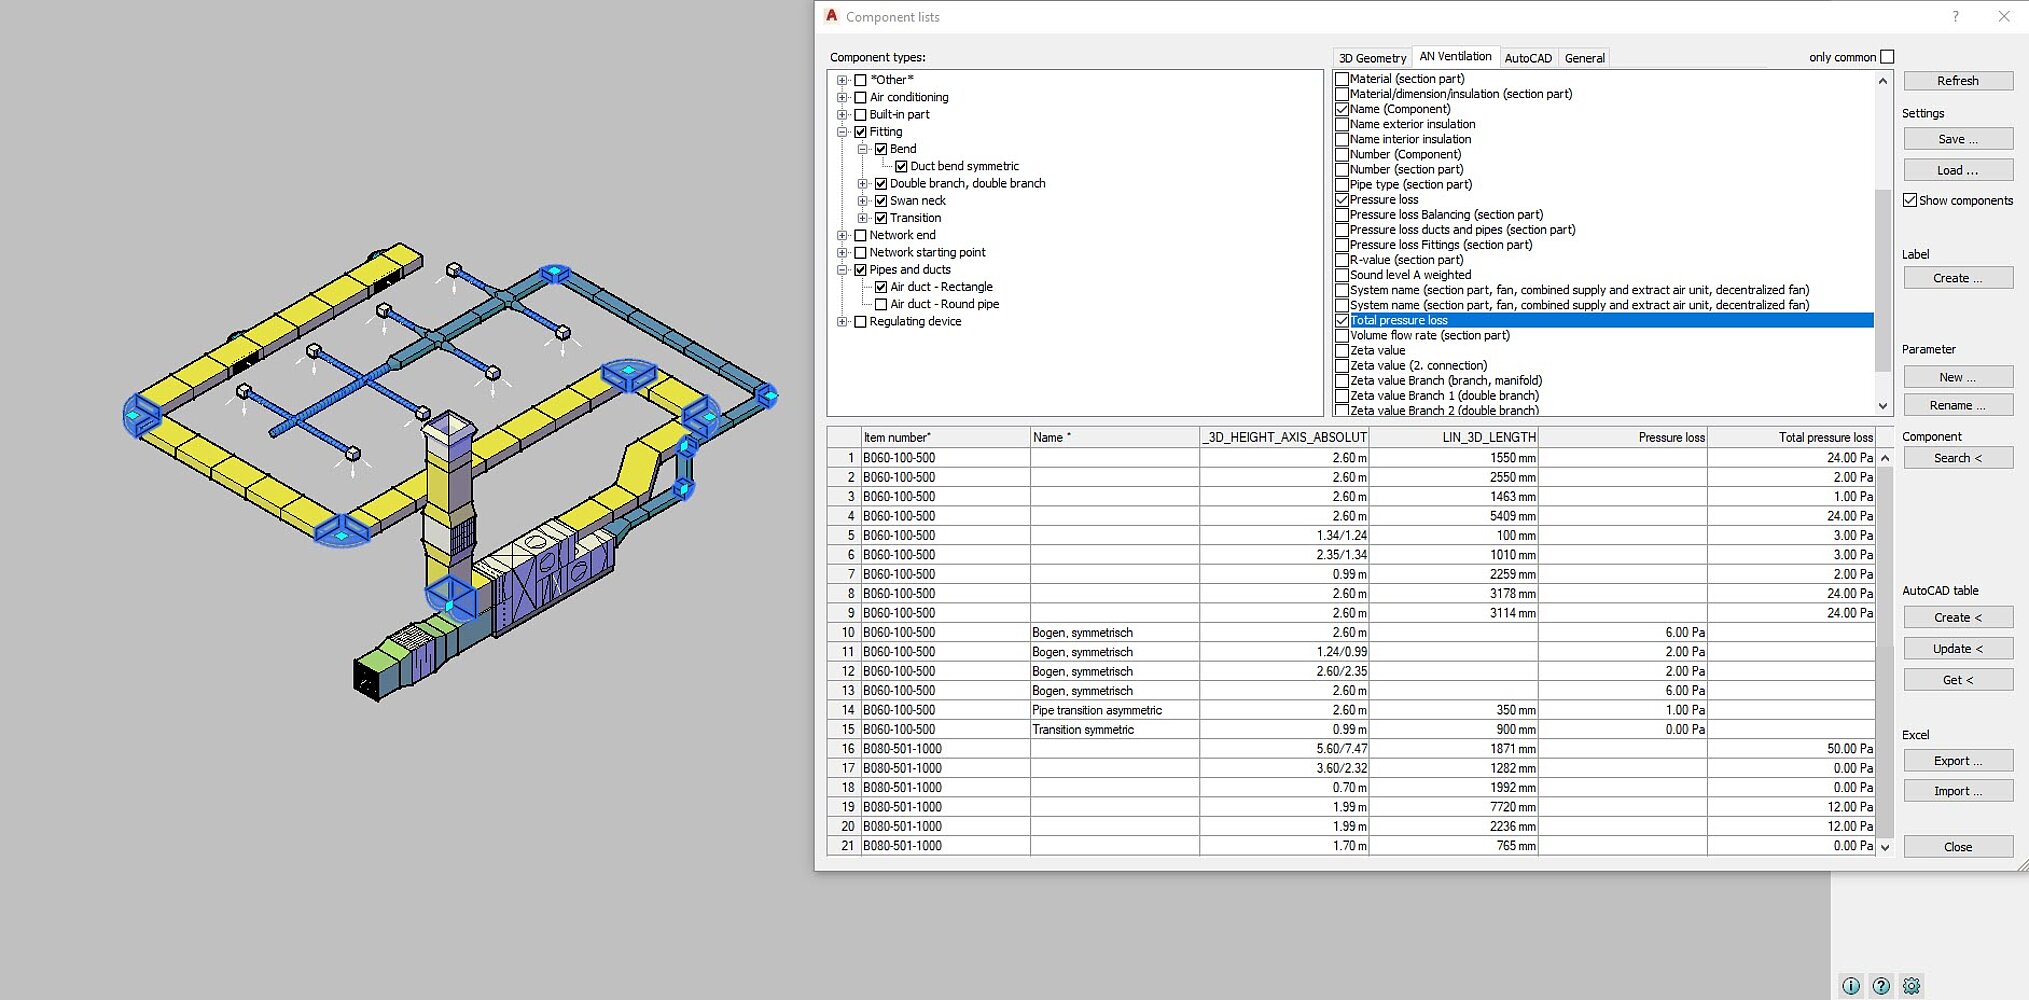
Task: Click the help '?' in the title bar
Action: pos(1954,16)
